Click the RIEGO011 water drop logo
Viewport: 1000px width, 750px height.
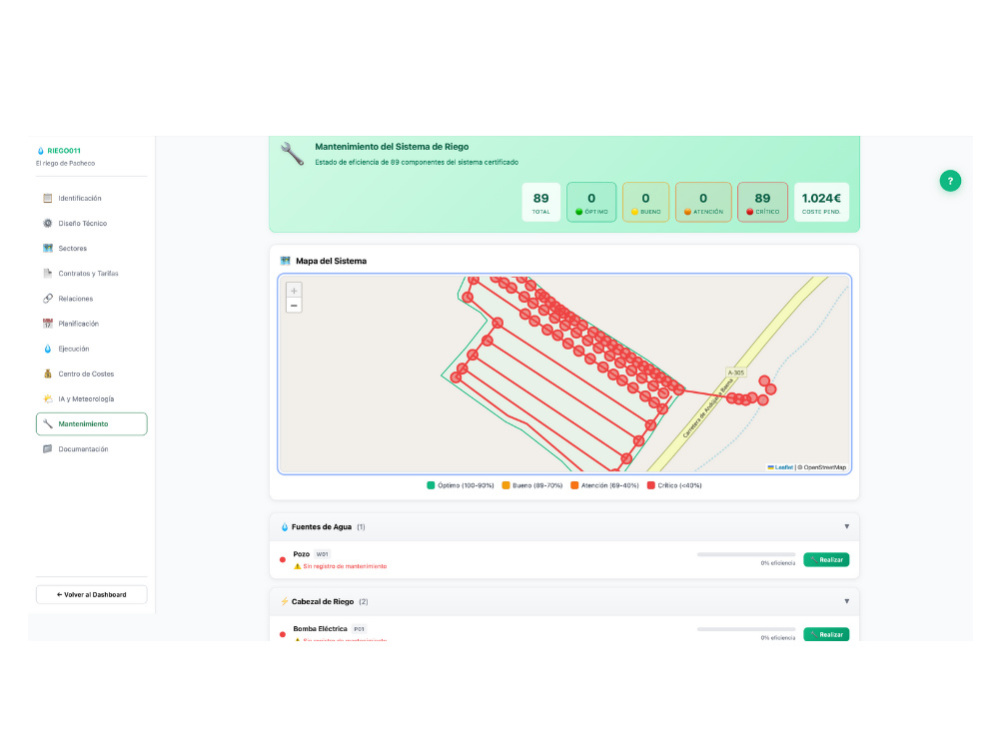tap(41, 151)
